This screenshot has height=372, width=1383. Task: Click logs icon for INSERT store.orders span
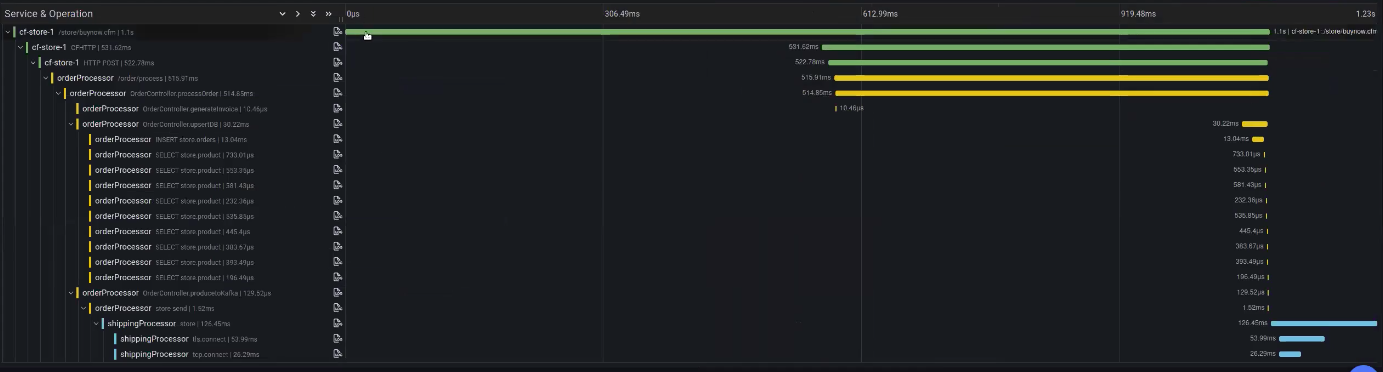point(337,139)
